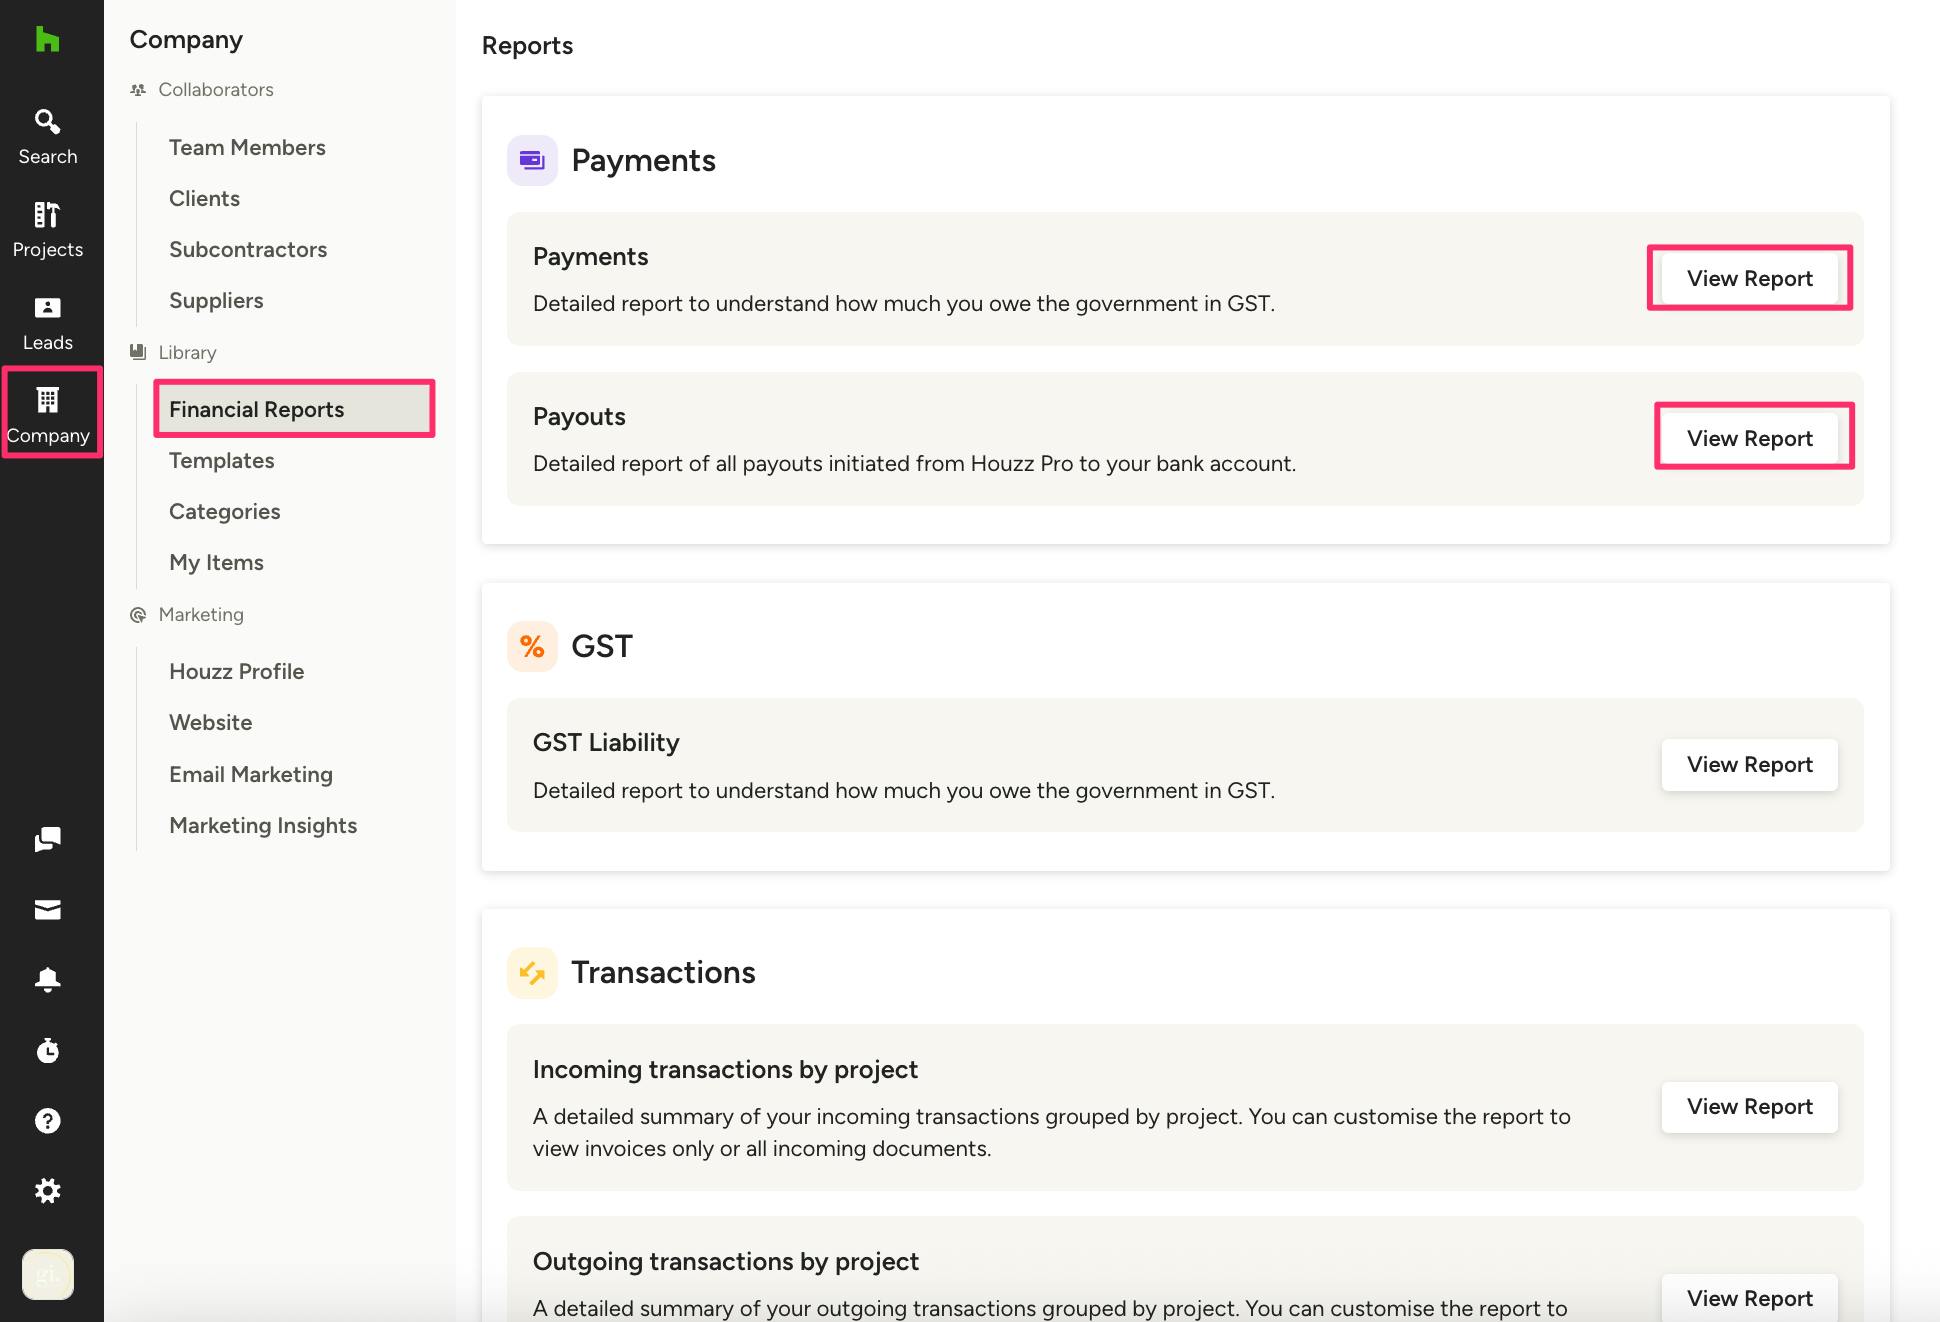Viewport: 1940px width, 1322px height.
Task: Open the Projects sidebar icon
Action: click(47, 230)
